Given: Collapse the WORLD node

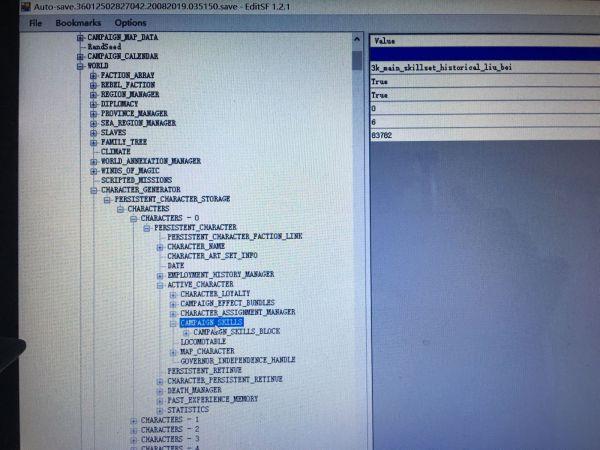Looking at the screenshot, I should coord(80,65).
